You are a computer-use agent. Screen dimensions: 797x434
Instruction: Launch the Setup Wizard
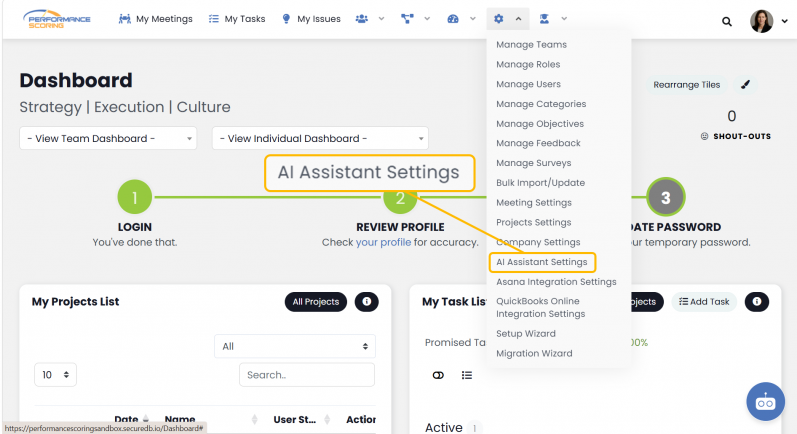526,334
